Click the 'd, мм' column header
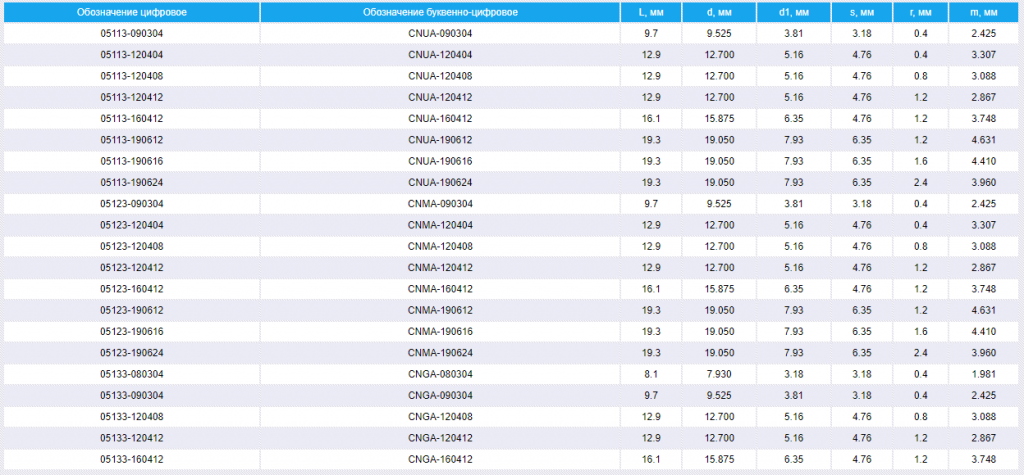 [720, 12]
